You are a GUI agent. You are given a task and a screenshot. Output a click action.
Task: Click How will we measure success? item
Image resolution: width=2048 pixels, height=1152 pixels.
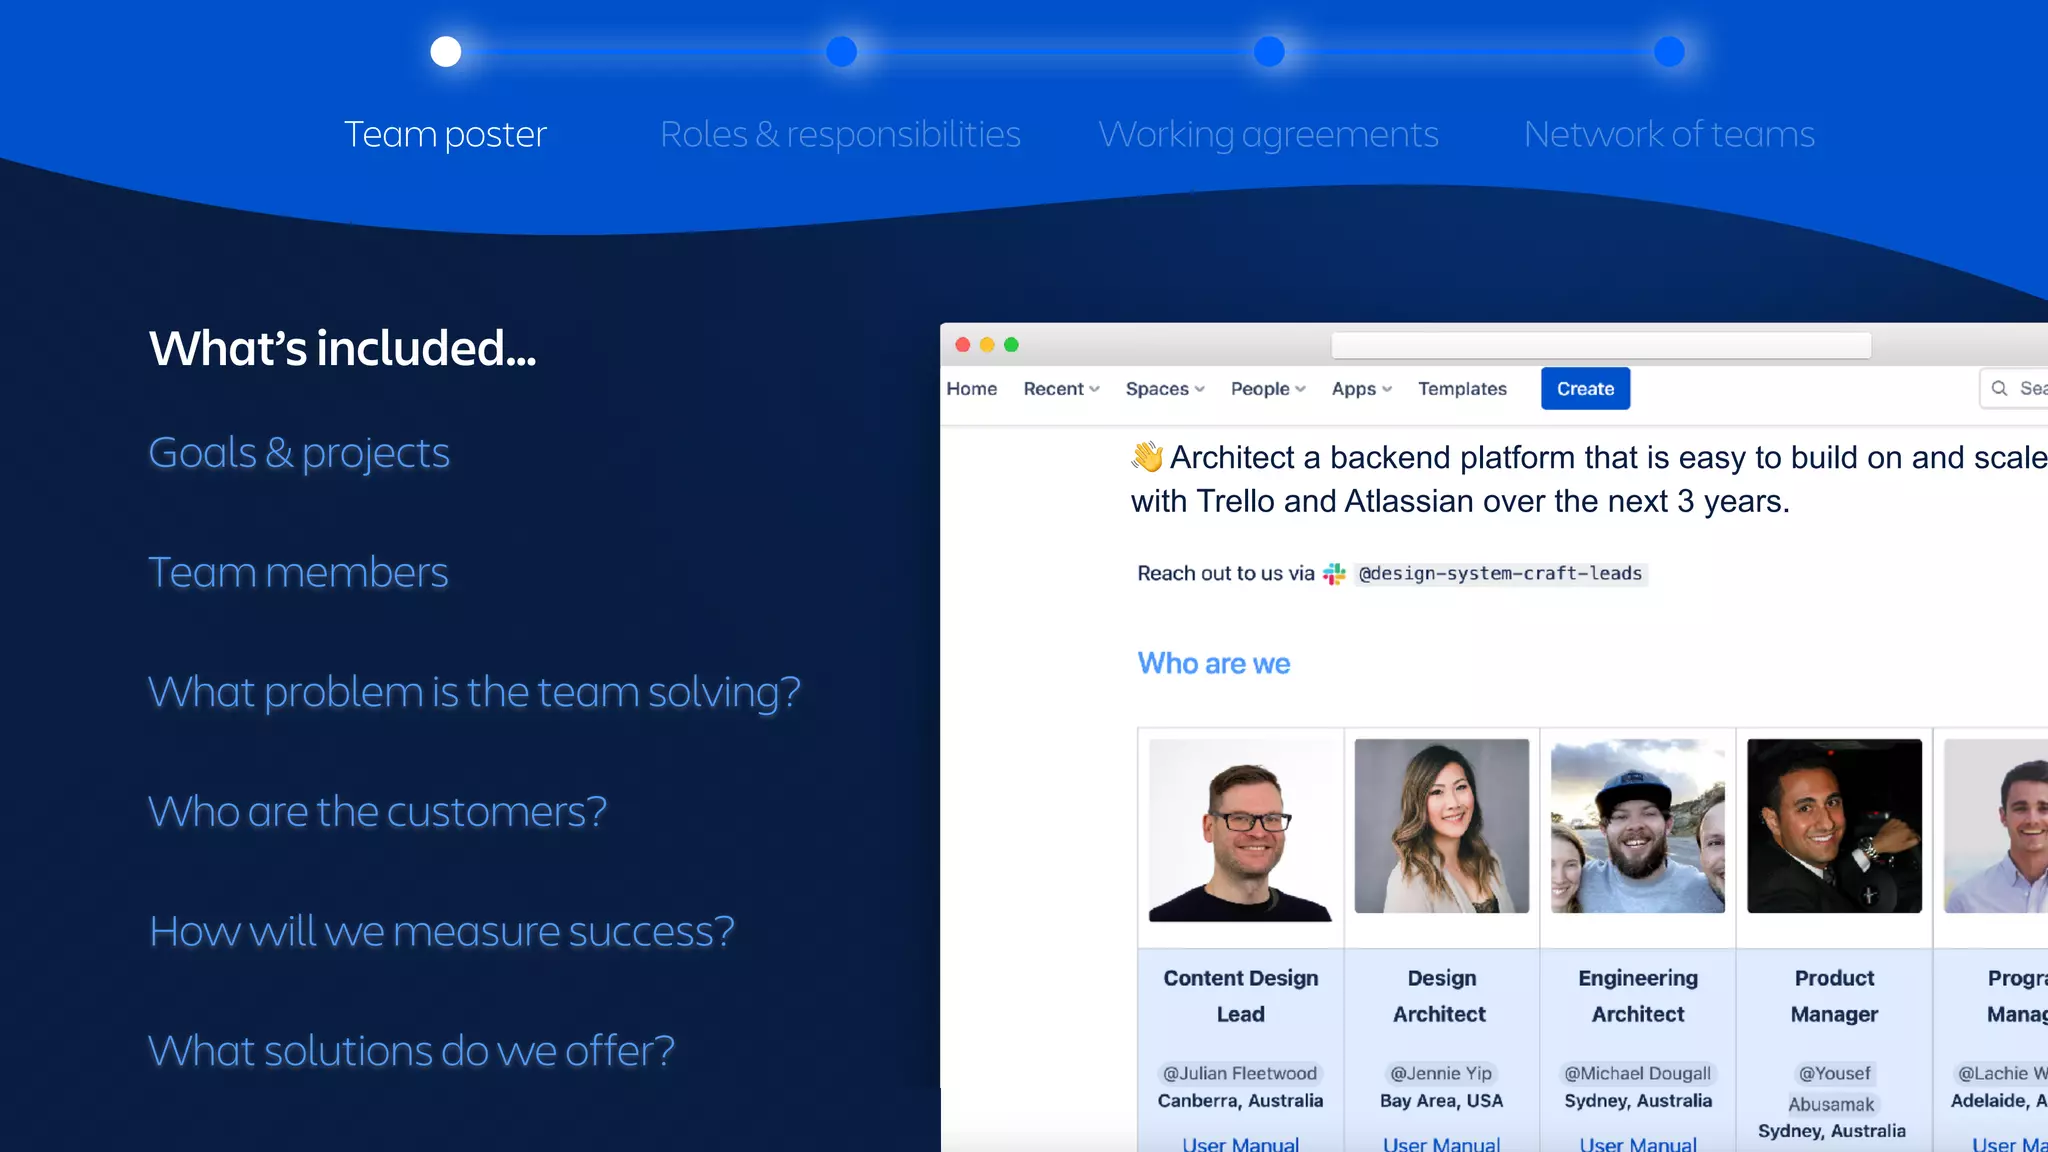(441, 932)
